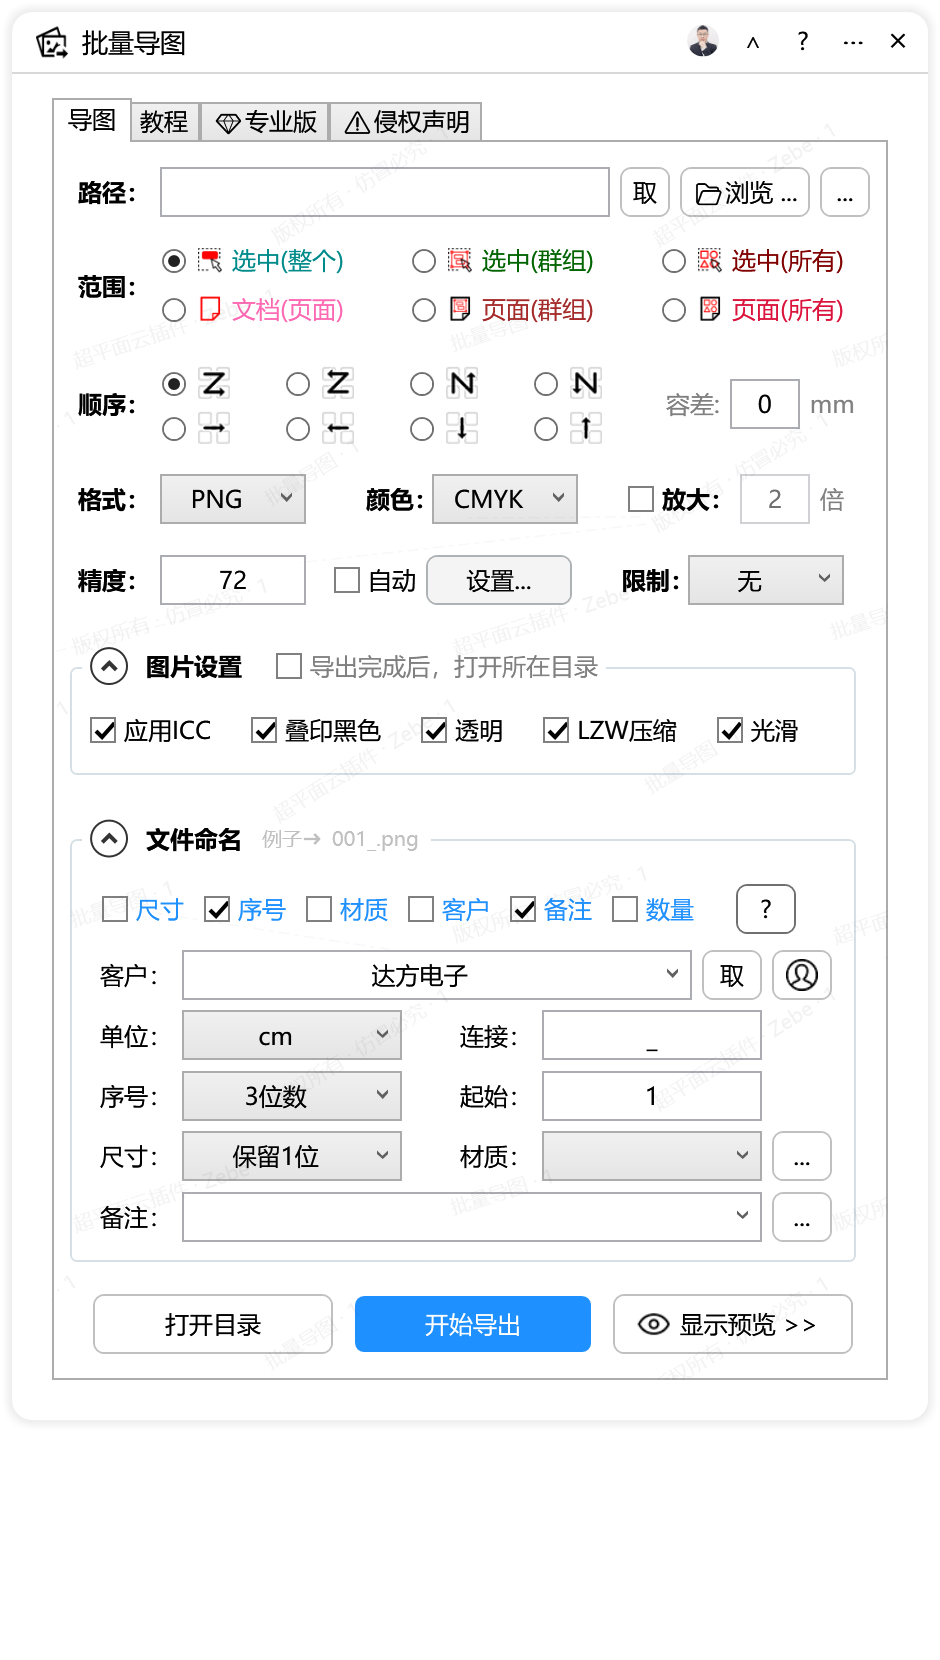Click the 文档(页面) range icon
Image resolution: width=940 pixels, height=1660 pixels.
[210, 309]
